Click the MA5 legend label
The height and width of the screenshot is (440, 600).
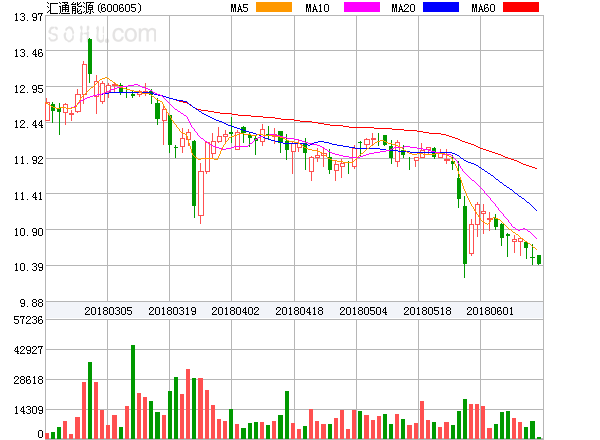pos(239,8)
